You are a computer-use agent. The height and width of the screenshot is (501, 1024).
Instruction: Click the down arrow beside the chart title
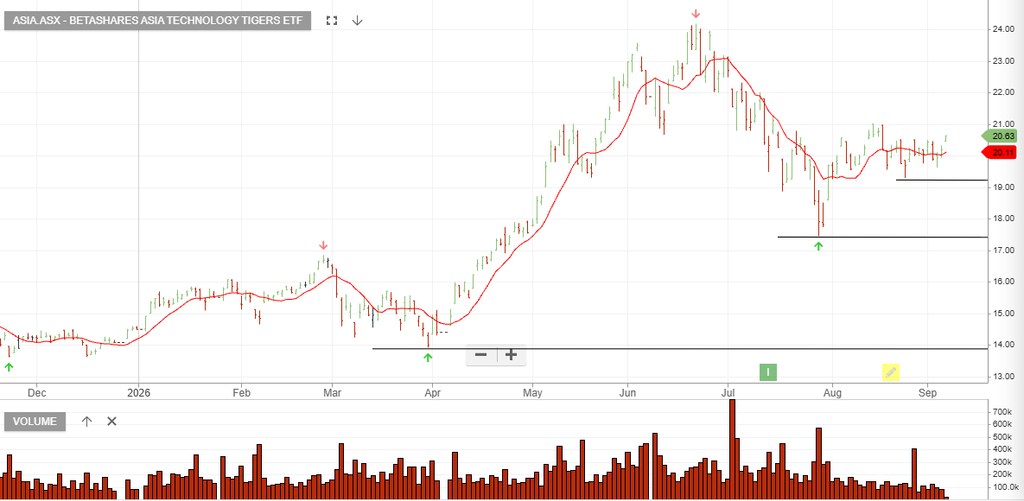(357, 20)
